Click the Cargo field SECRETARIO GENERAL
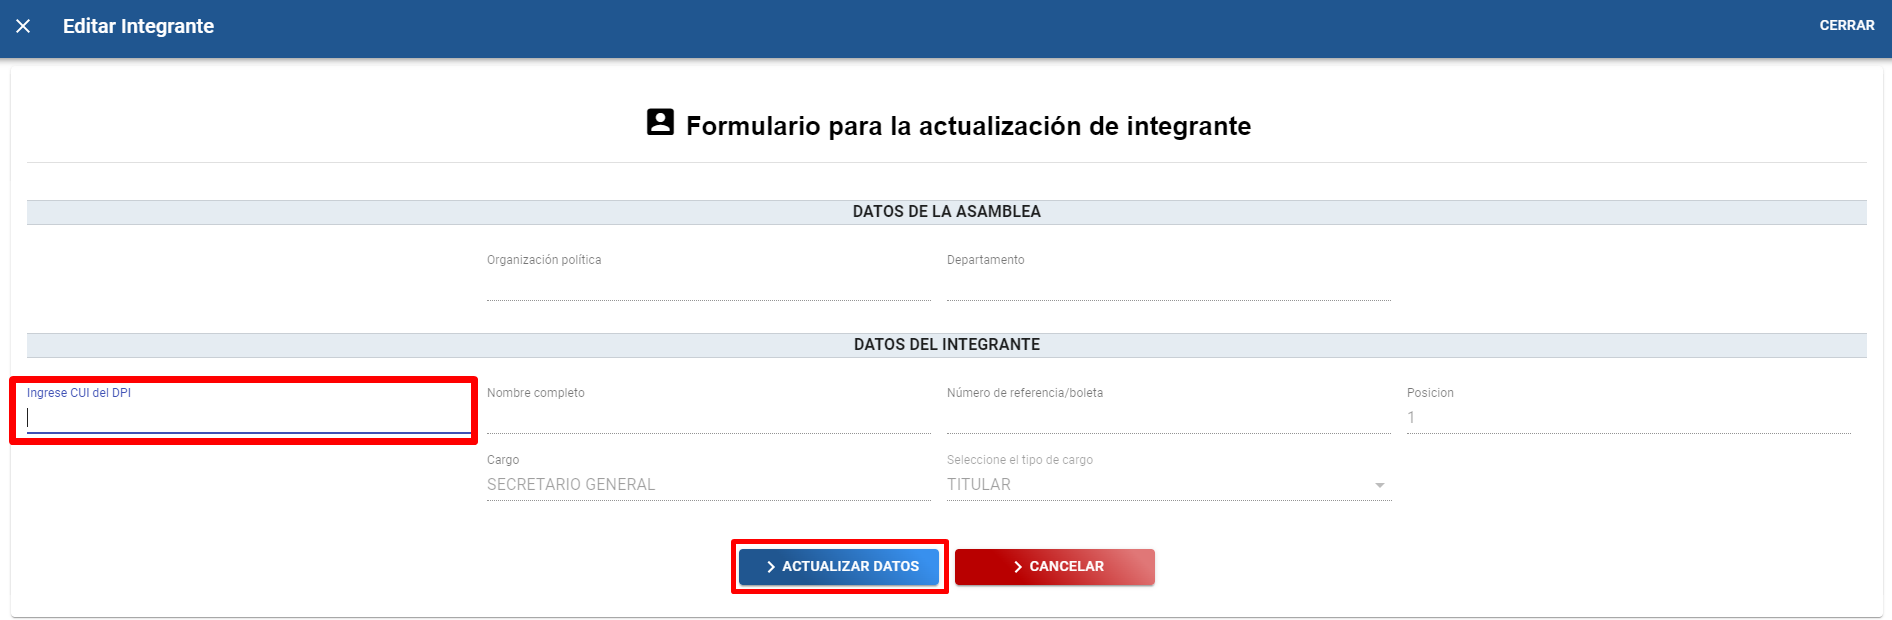Screen dimensions: 1892x620 (707, 485)
